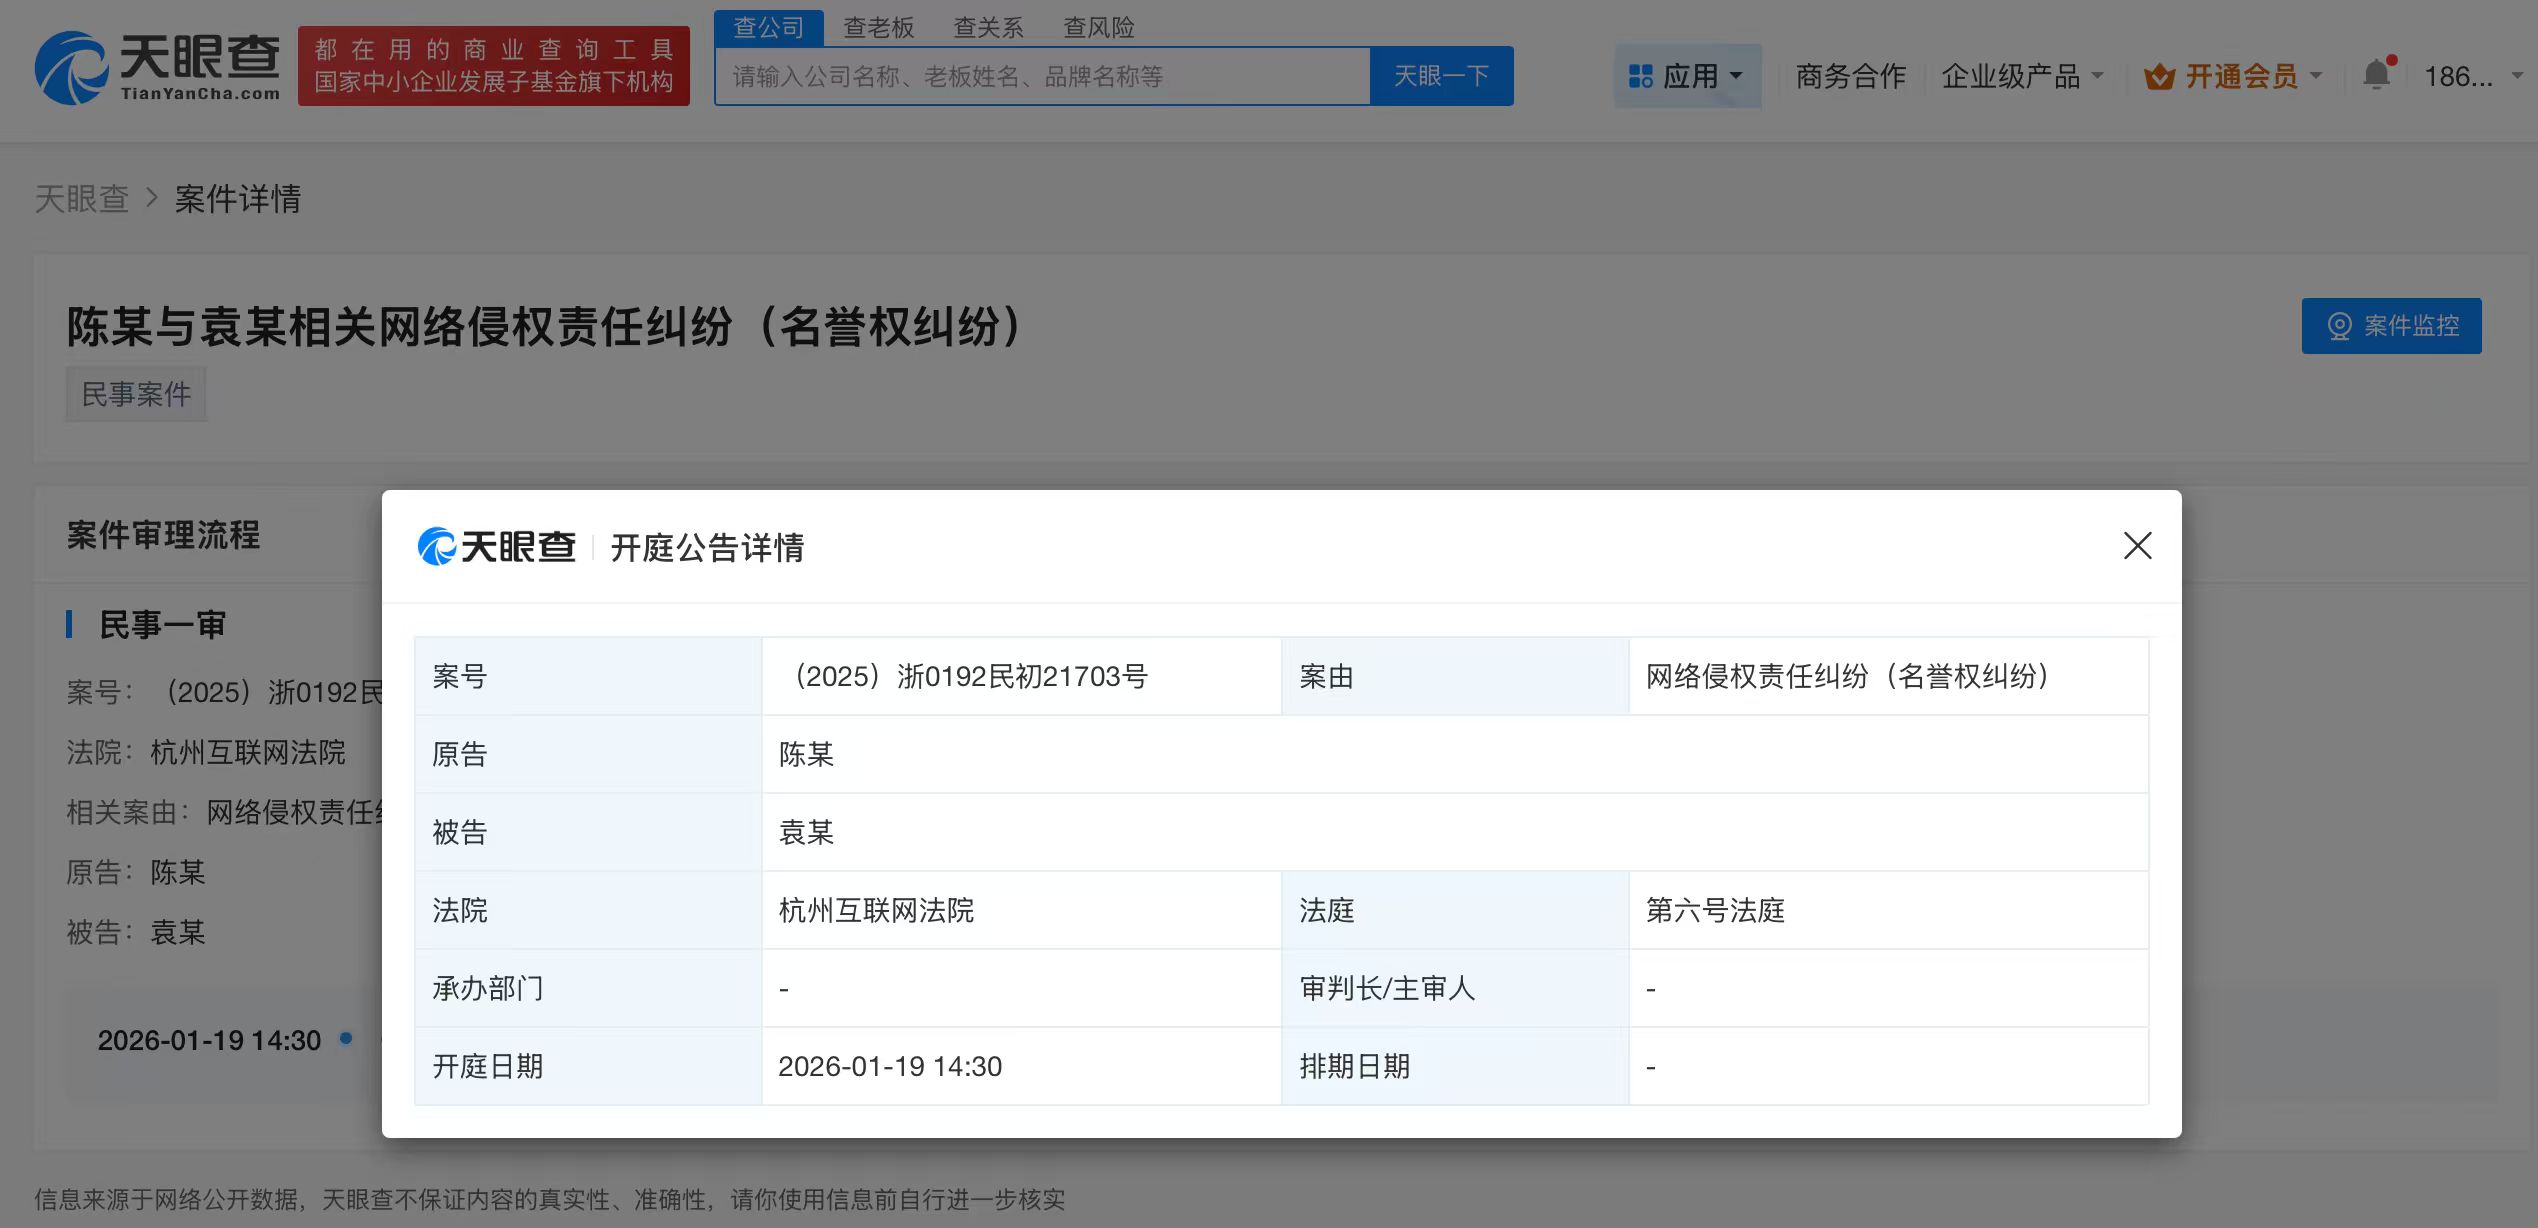
Task: Open the 商务合作 page link
Action: [x=1851, y=75]
